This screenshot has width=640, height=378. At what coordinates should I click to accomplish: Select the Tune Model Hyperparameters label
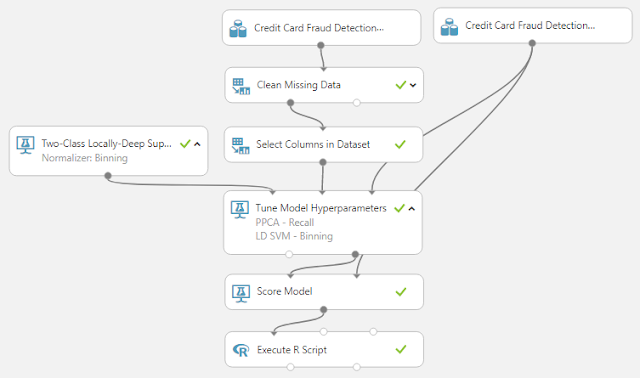(x=321, y=208)
